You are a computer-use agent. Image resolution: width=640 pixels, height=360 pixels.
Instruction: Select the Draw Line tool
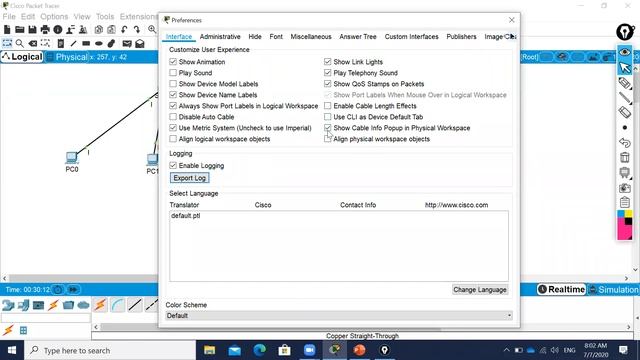[x=73, y=43]
